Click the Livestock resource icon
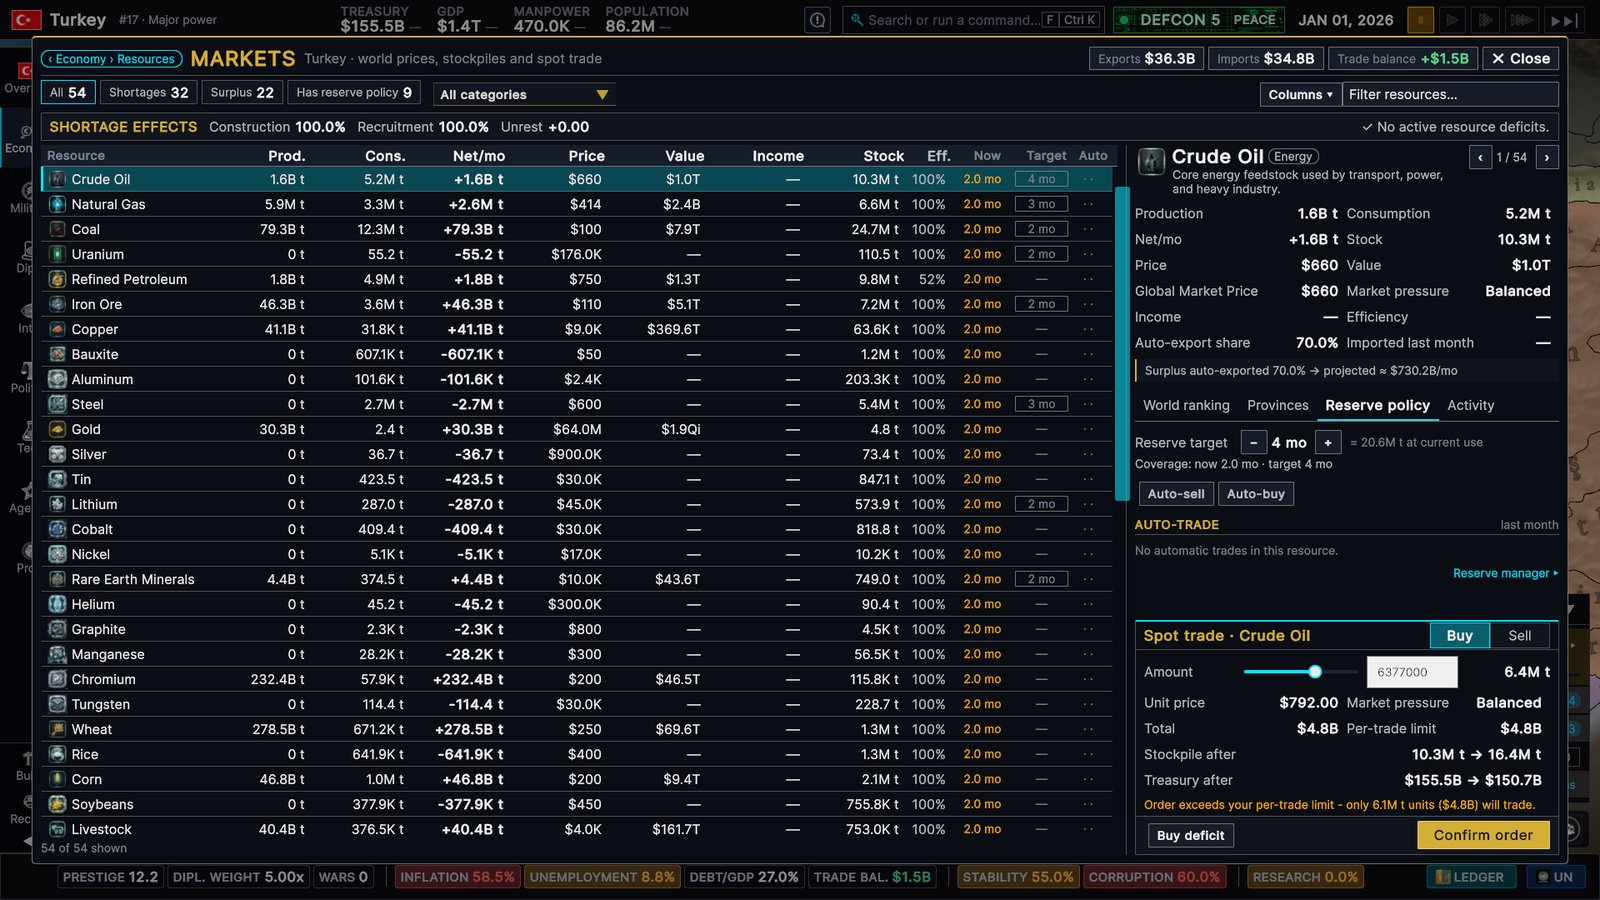This screenshot has height=900, width=1600. [58, 829]
